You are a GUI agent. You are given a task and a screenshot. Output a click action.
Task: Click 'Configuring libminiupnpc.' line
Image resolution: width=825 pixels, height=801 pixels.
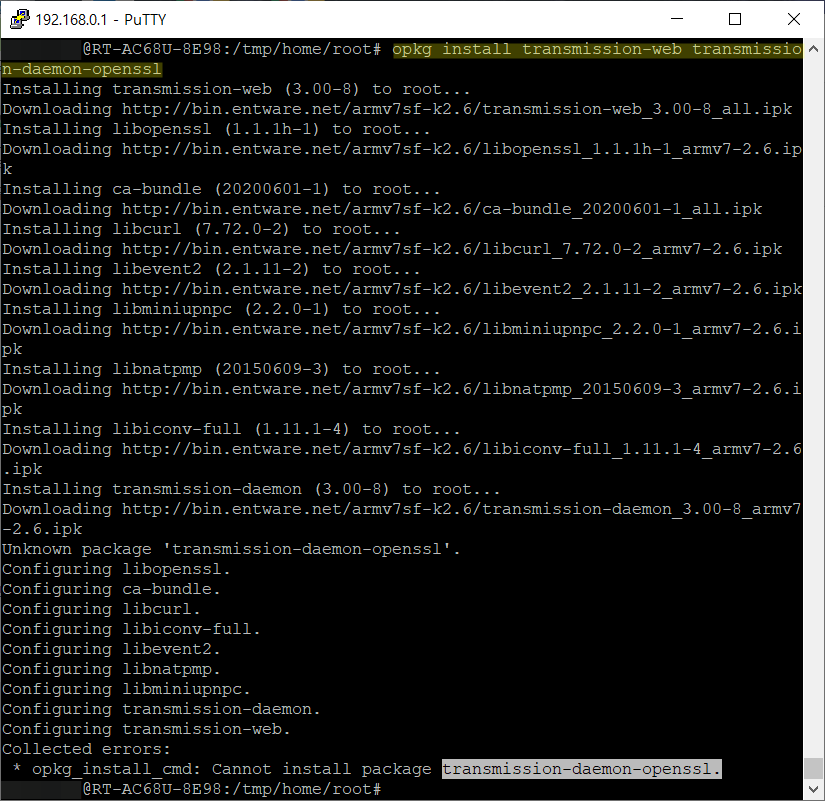(x=126, y=689)
